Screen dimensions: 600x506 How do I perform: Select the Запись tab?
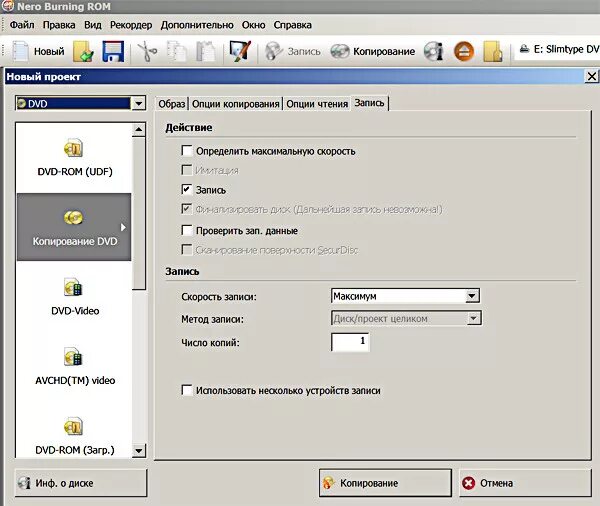(x=369, y=103)
